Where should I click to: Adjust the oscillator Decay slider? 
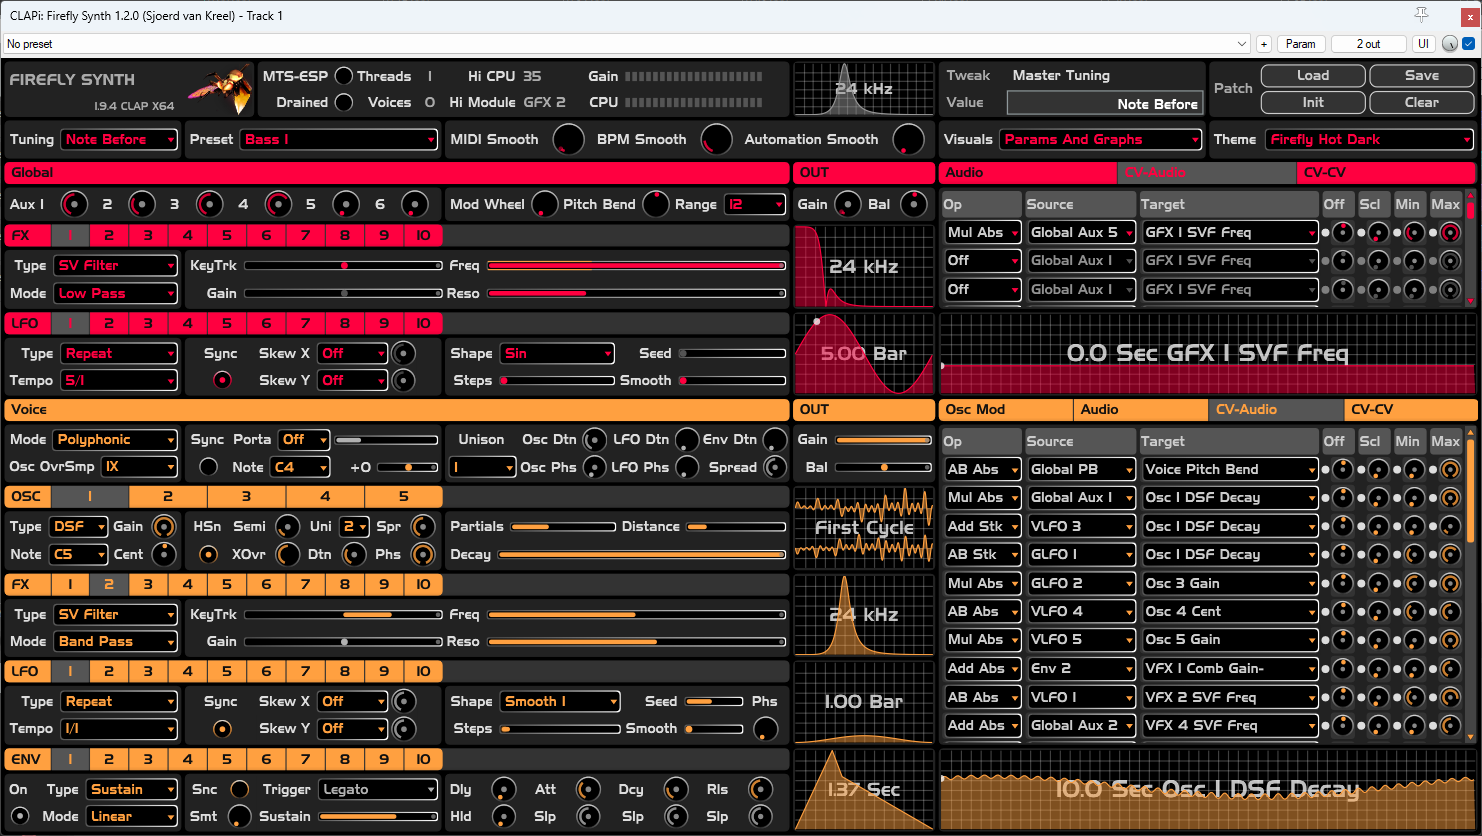(642, 554)
